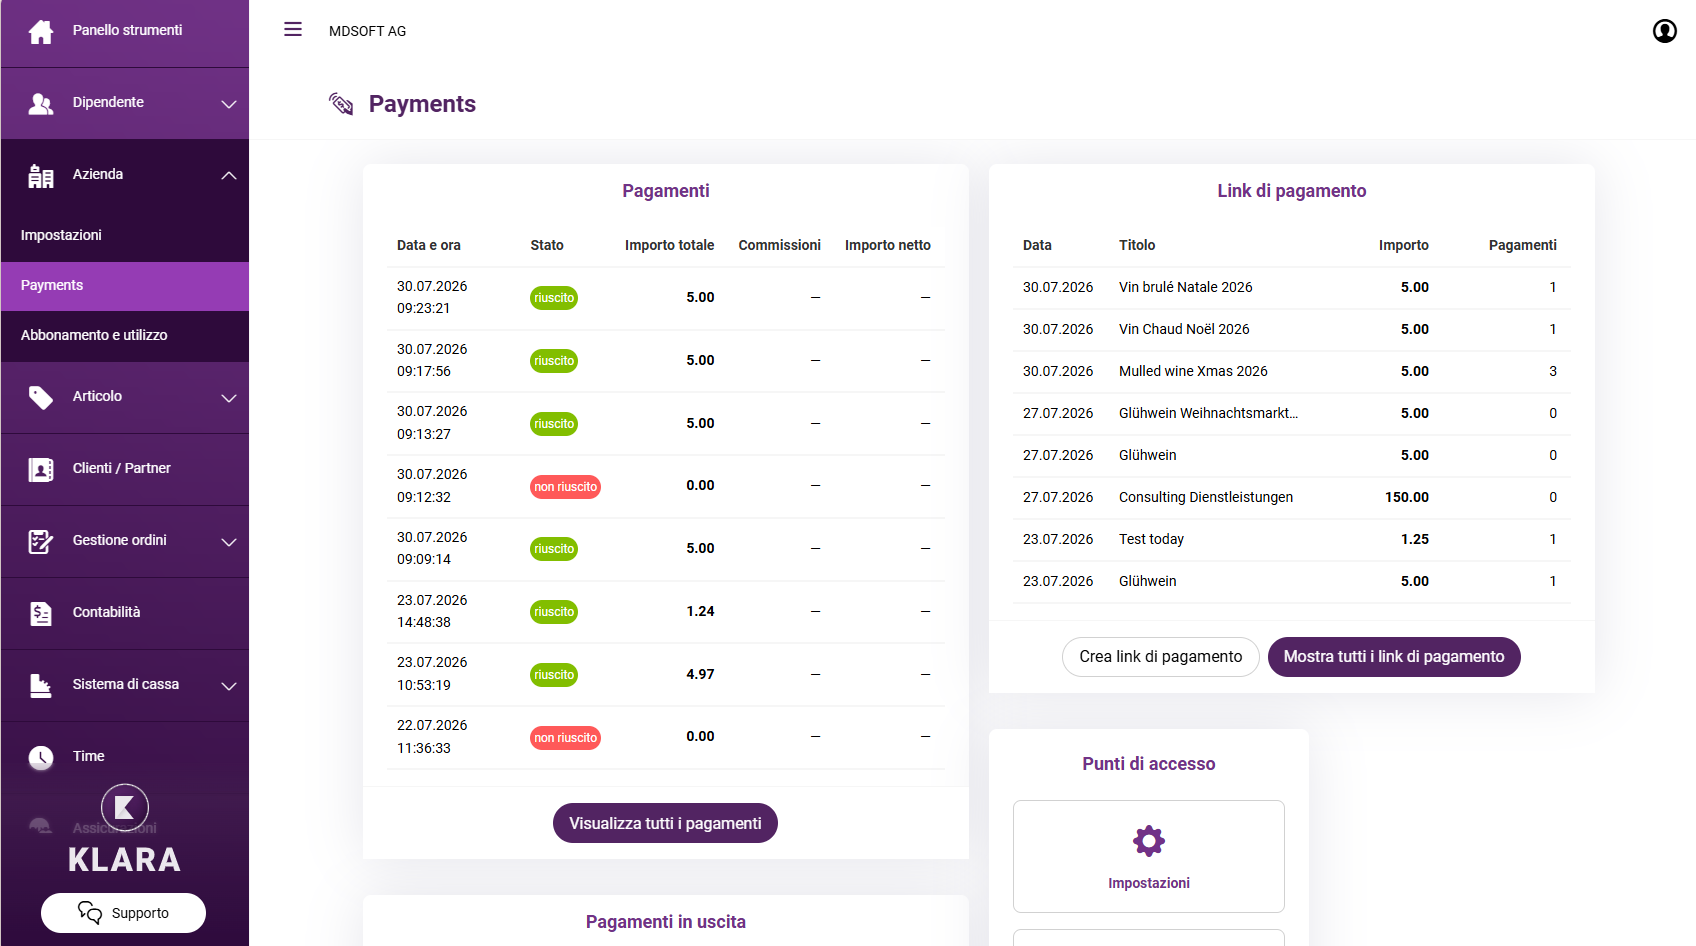Screen dimensions: 1696x946
Task: Click the Sistema di cassa icon
Action: [x=41, y=686]
